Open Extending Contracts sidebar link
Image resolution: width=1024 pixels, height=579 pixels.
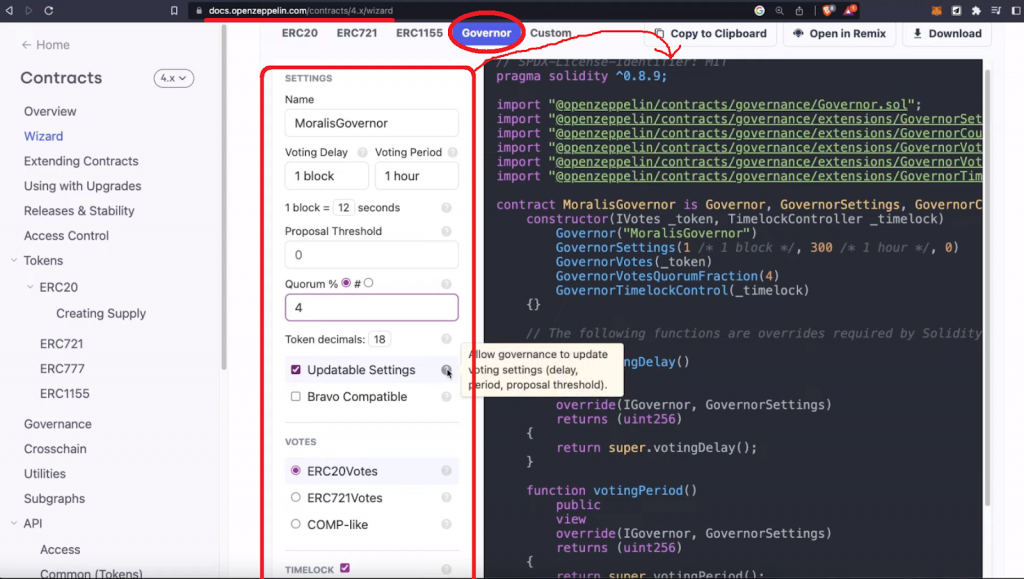[81, 161]
